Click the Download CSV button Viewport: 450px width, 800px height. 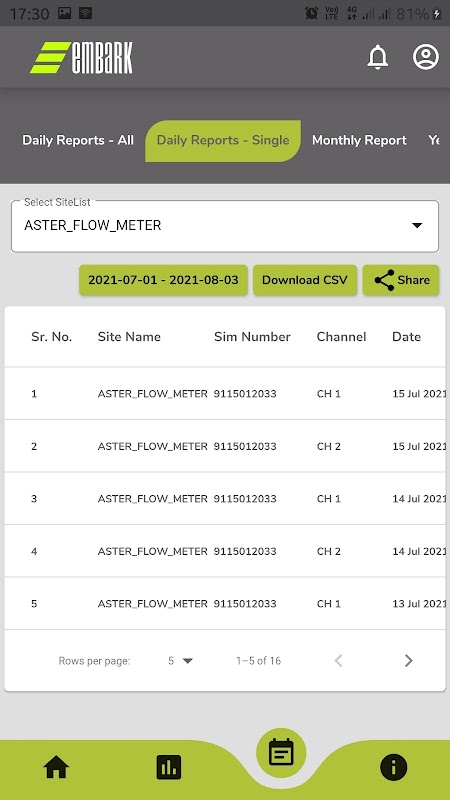305,280
